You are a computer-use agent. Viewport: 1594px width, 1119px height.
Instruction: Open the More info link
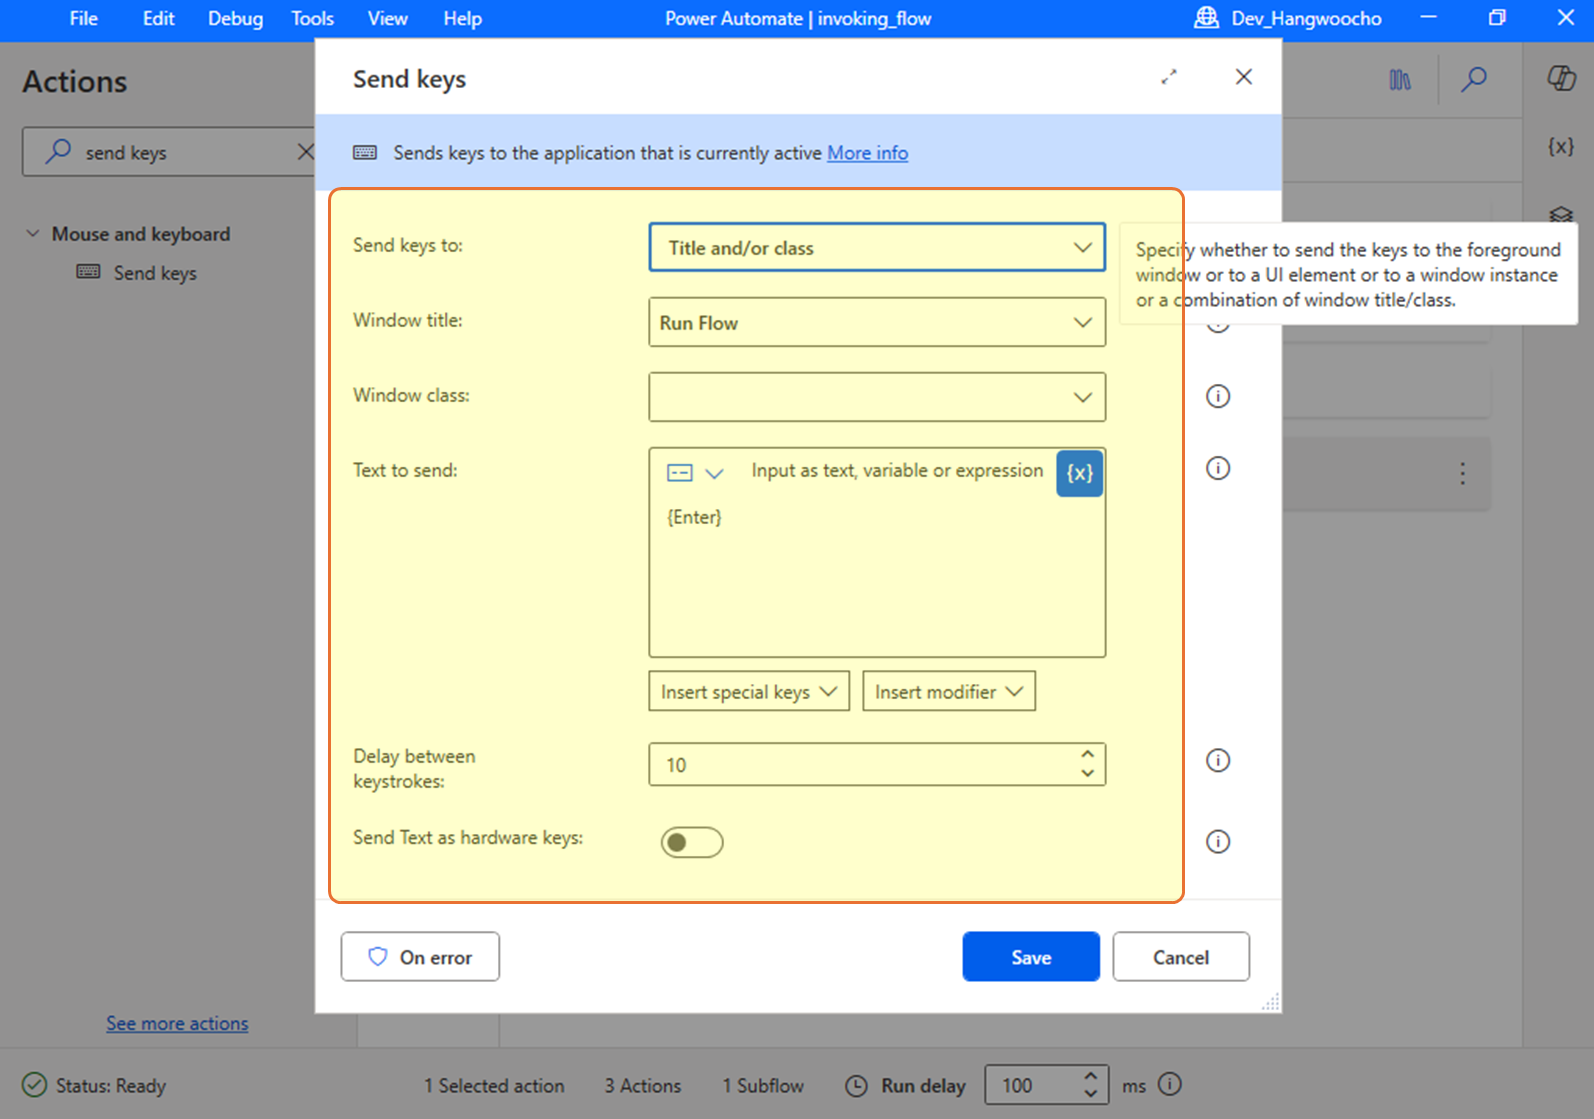[867, 153]
